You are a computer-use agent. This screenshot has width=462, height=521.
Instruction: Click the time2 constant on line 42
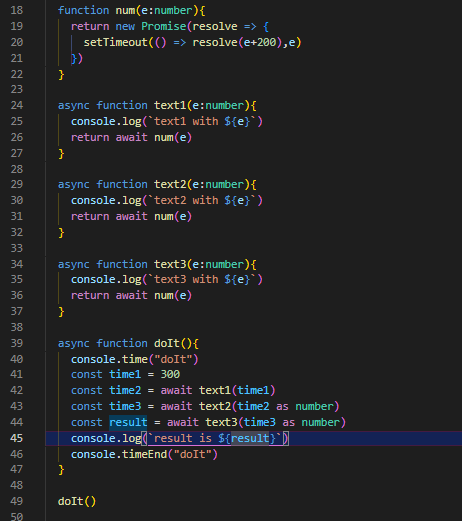pos(125,390)
